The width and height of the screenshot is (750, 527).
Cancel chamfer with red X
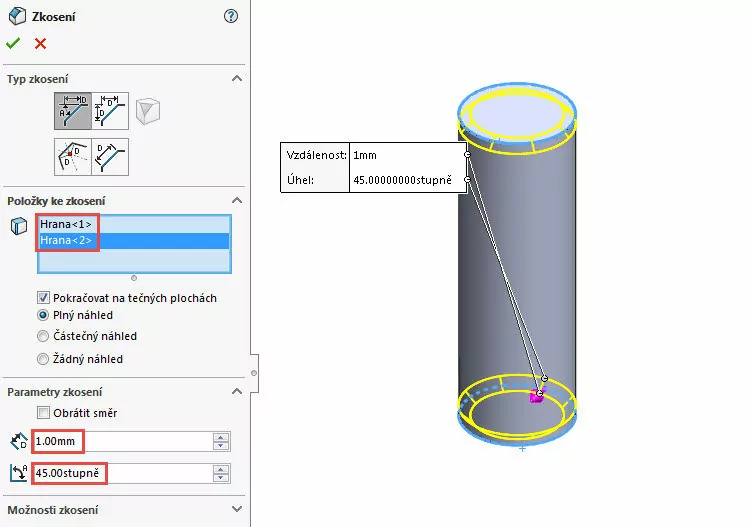coord(40,44)
